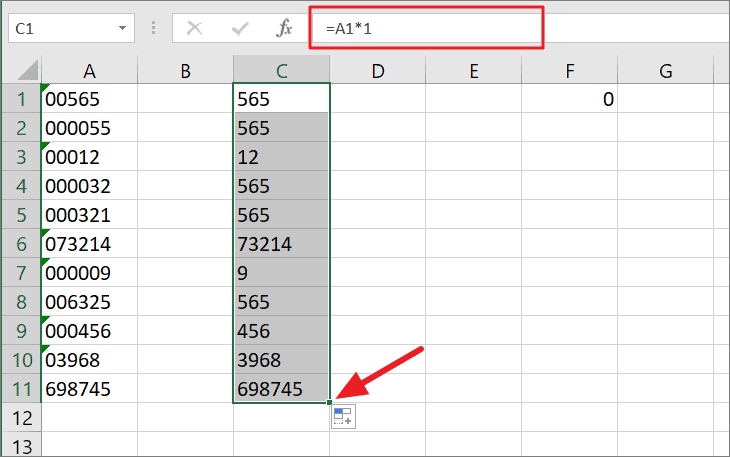Click cell A11 containing 698745
730x457 pixels.
click(x=89, y=389)
